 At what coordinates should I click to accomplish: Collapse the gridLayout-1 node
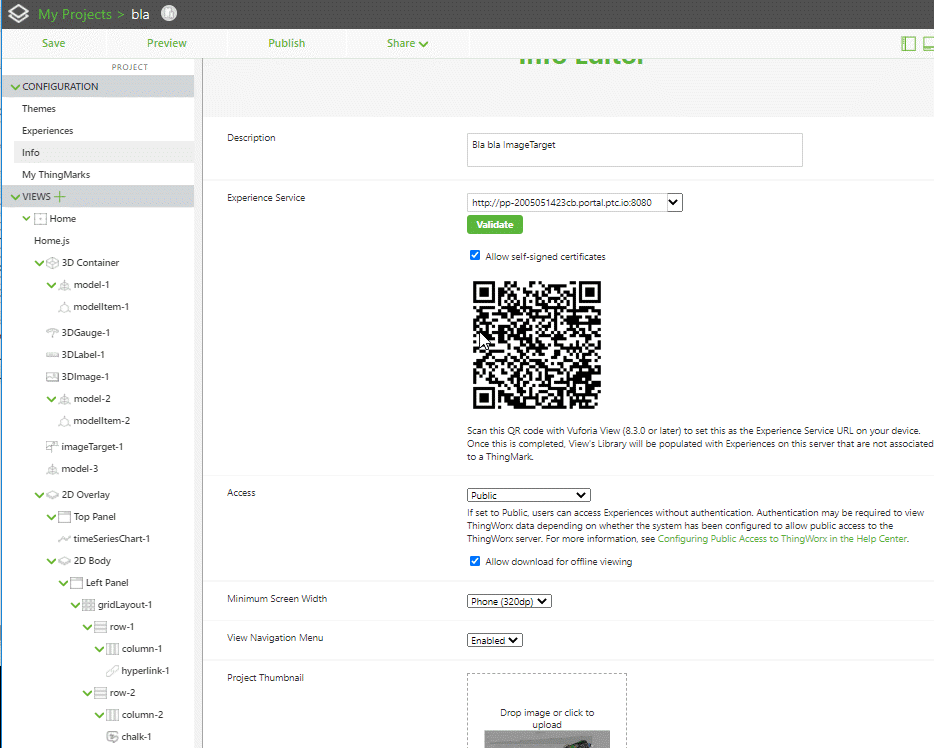[x=76, y=605]
